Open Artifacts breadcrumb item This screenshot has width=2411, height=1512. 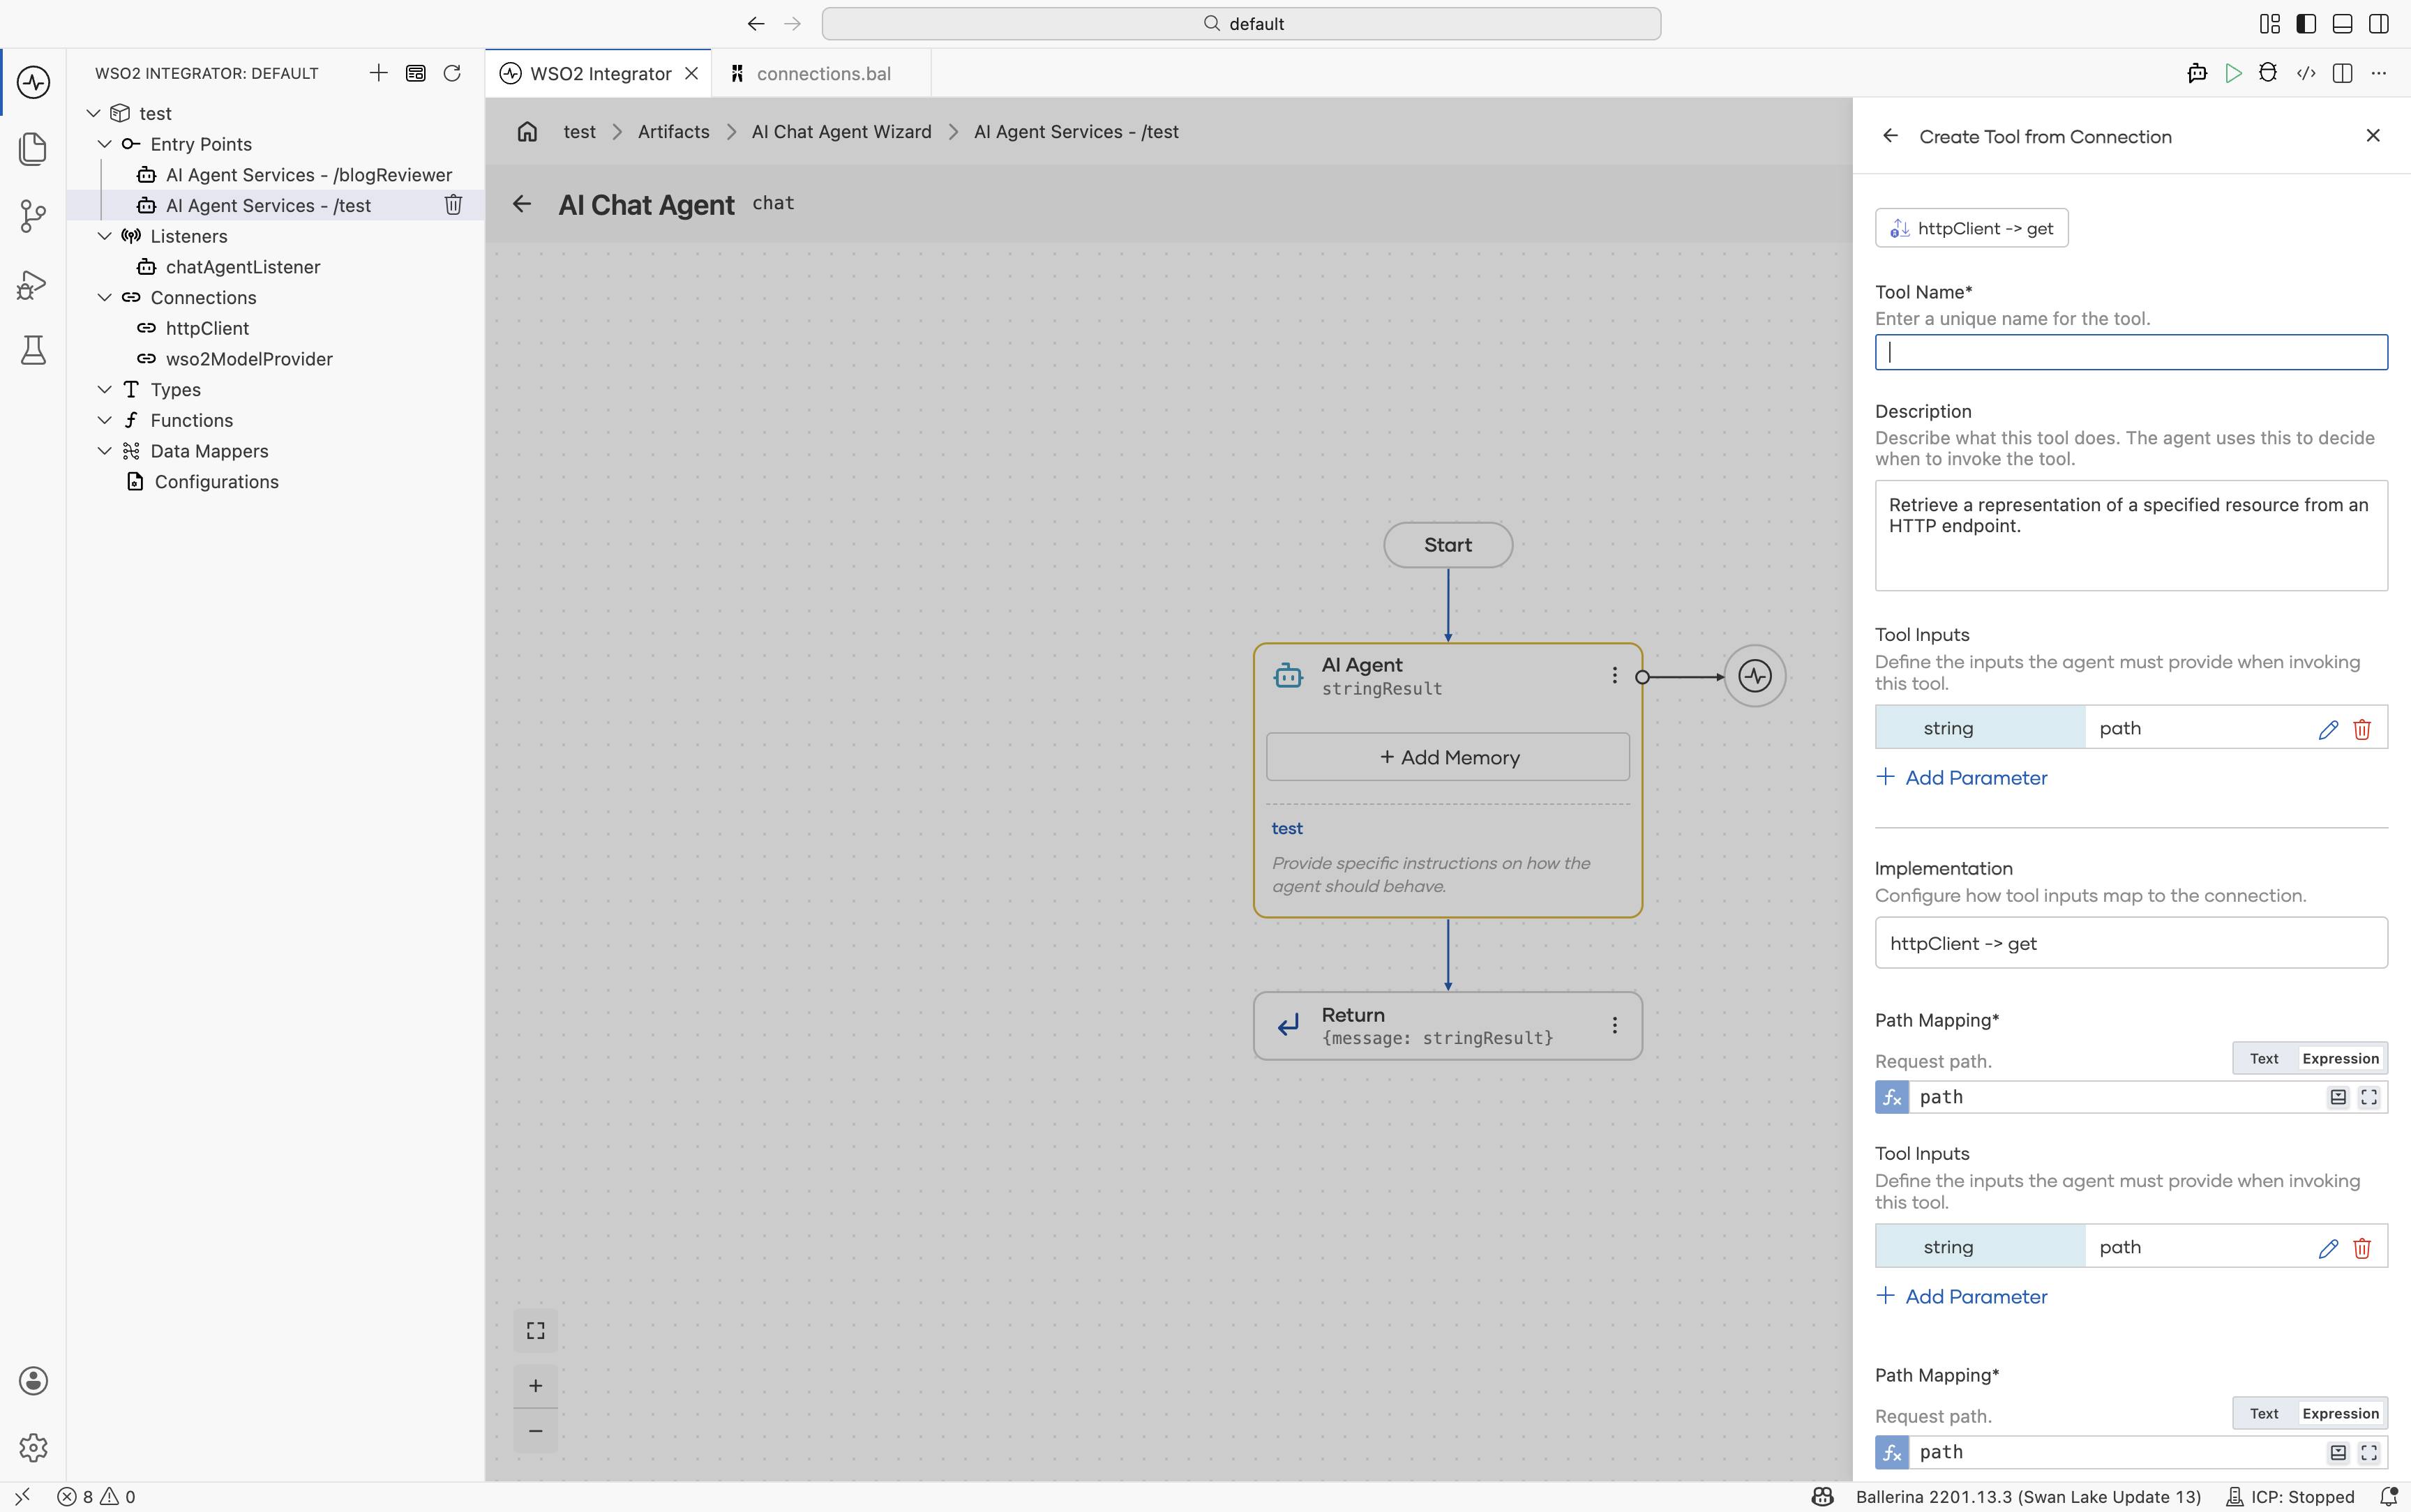click(x=673, y=132)
